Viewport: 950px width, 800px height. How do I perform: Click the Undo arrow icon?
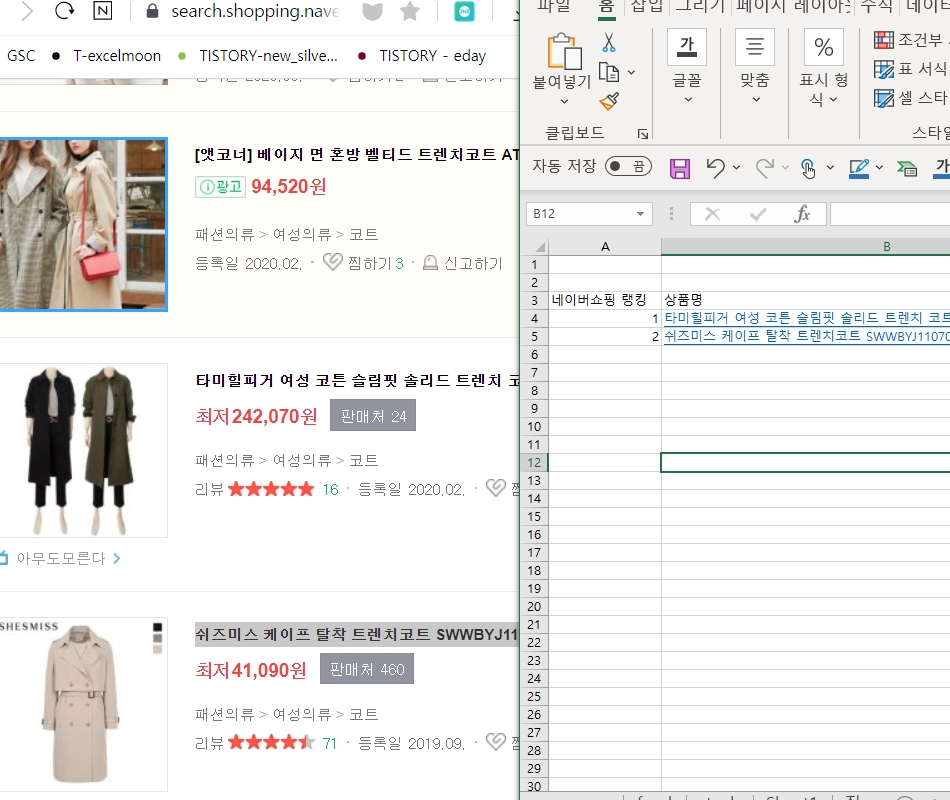(x=716, y=168)
